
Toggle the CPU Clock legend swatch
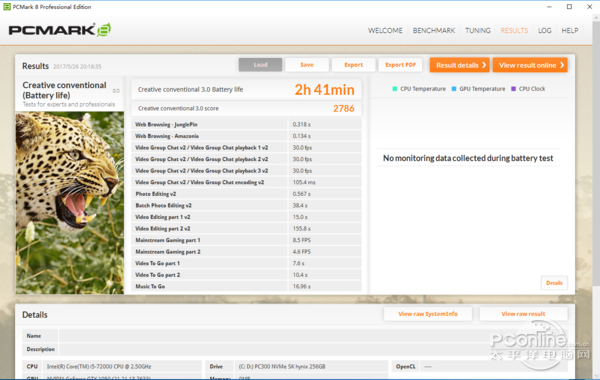pyautogui.click(x=514, y=89)
